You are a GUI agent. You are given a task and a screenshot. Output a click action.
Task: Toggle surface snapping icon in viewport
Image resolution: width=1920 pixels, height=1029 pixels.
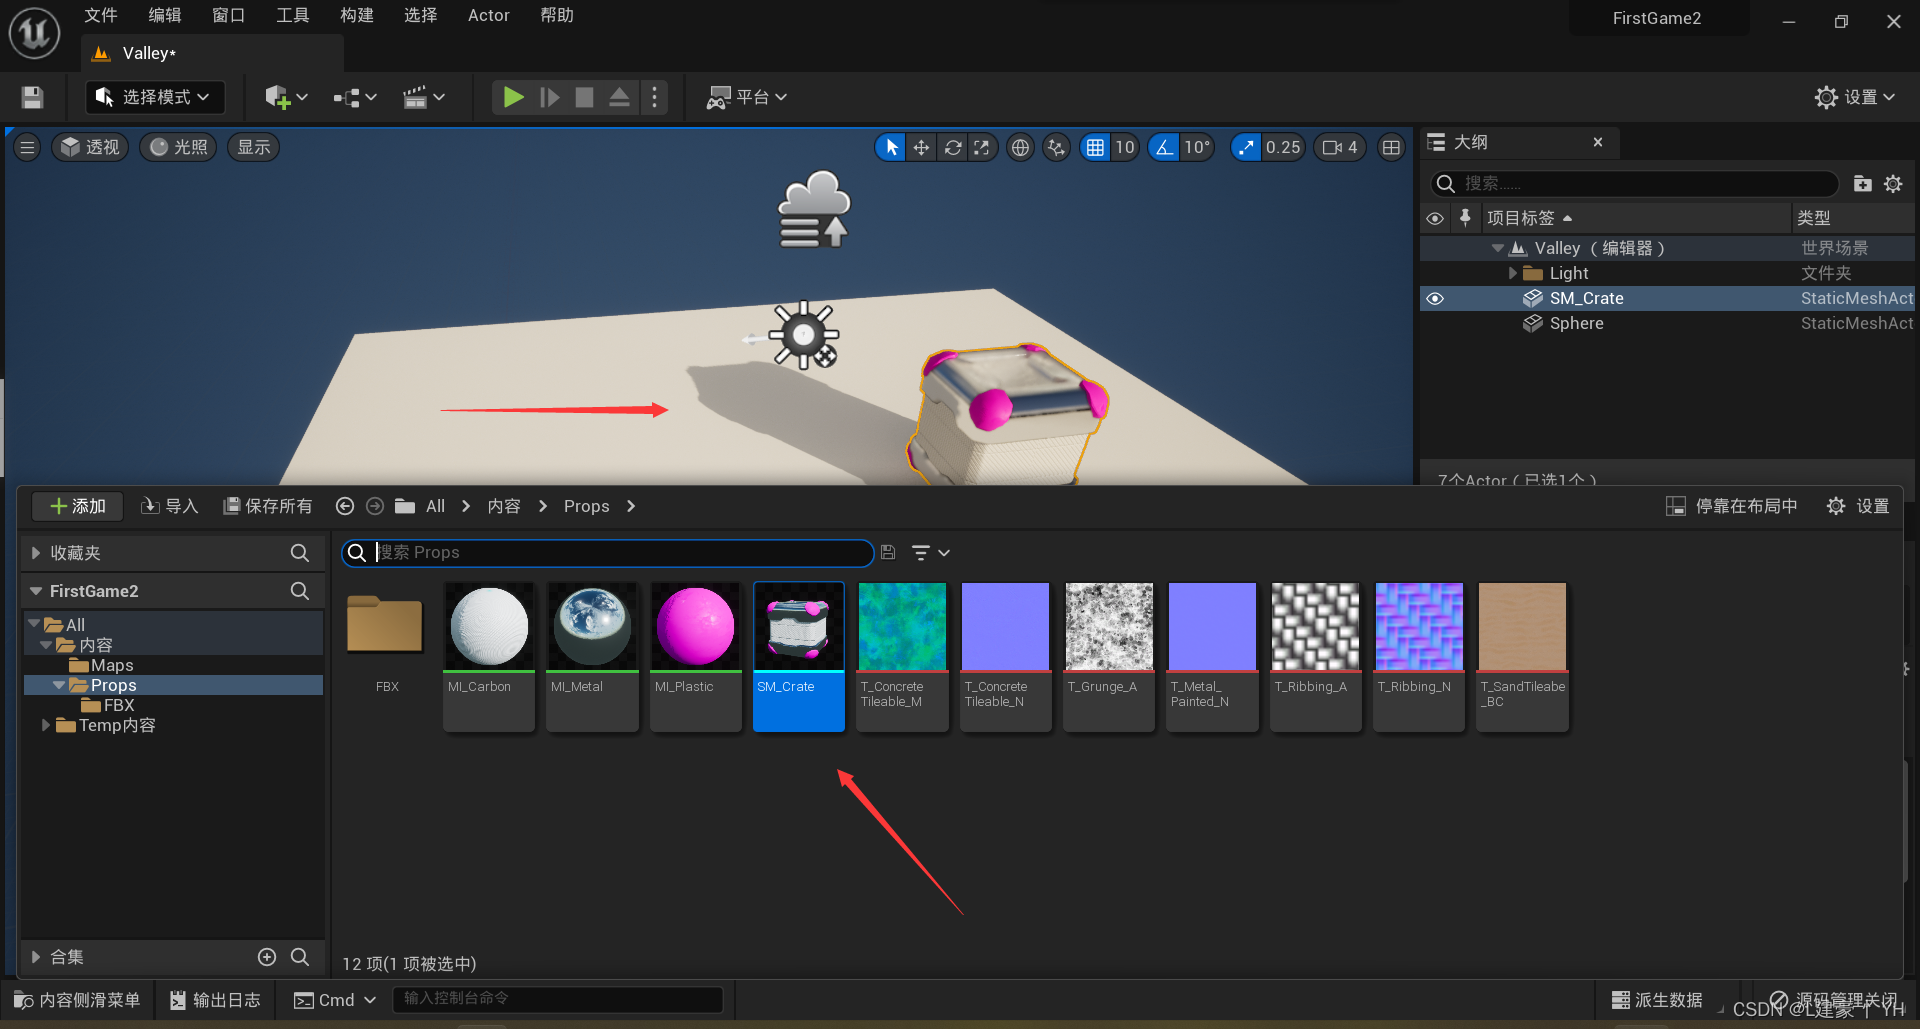tap(1056, 148)
